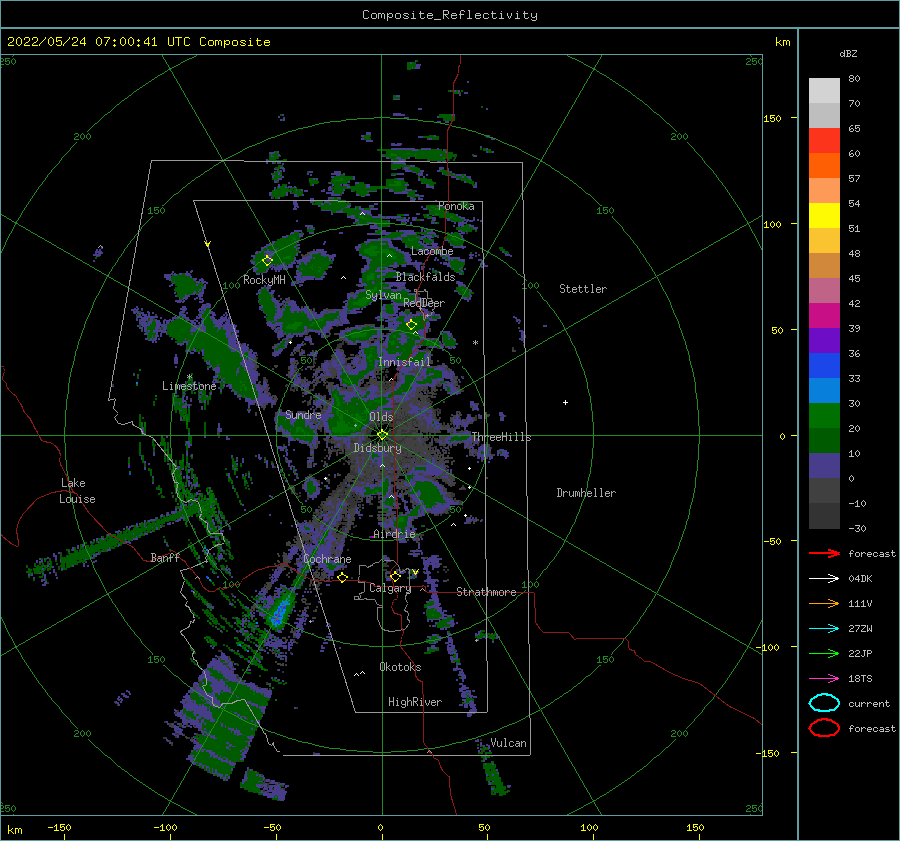Select the red forecast ellipse legend icon
900x841 pixels.
pos(824,728)
